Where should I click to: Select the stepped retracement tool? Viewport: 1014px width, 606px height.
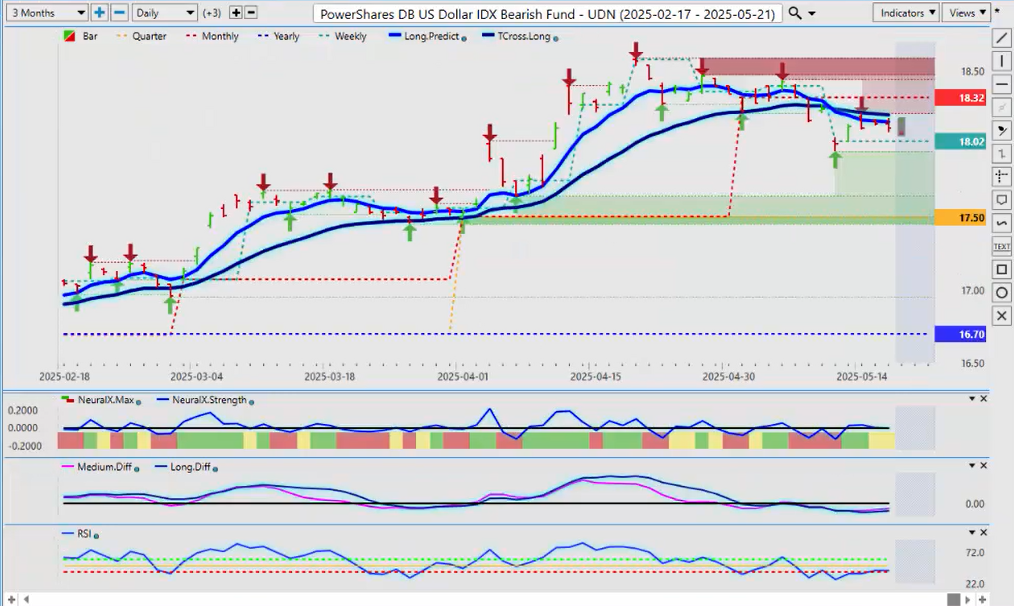tap(1001, 154)
